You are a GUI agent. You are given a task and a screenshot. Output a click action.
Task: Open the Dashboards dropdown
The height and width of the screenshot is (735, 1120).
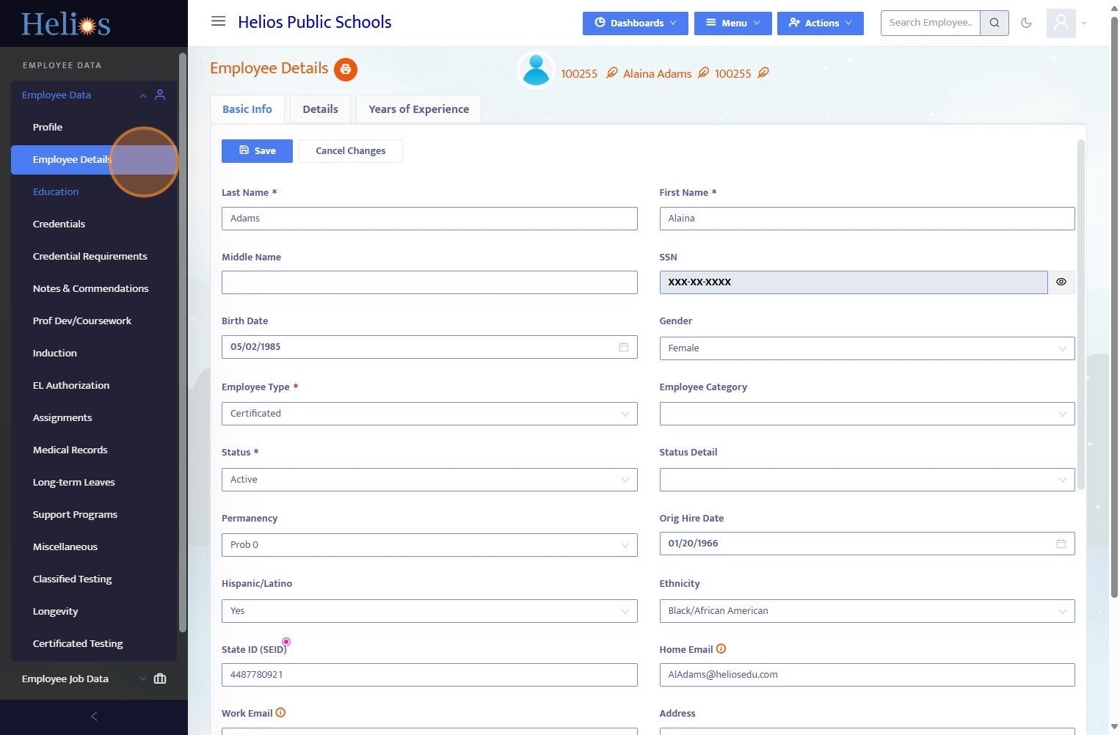pyautogui.click(x=635, y=23)
